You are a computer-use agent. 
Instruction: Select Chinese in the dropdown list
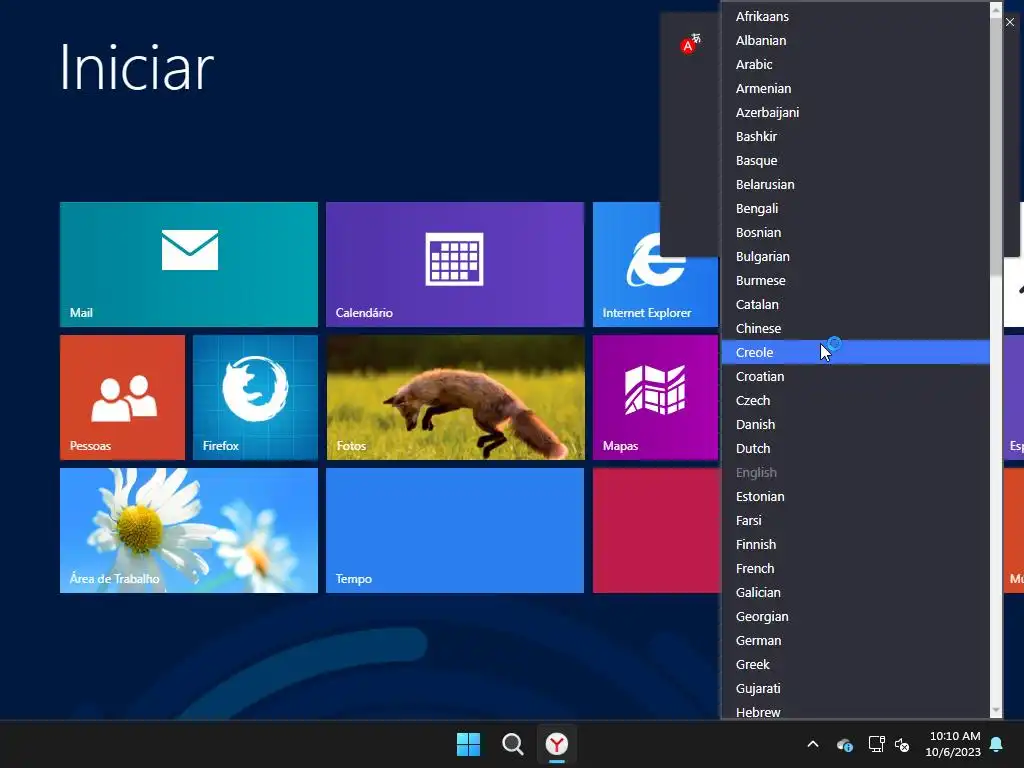[856, 328]
